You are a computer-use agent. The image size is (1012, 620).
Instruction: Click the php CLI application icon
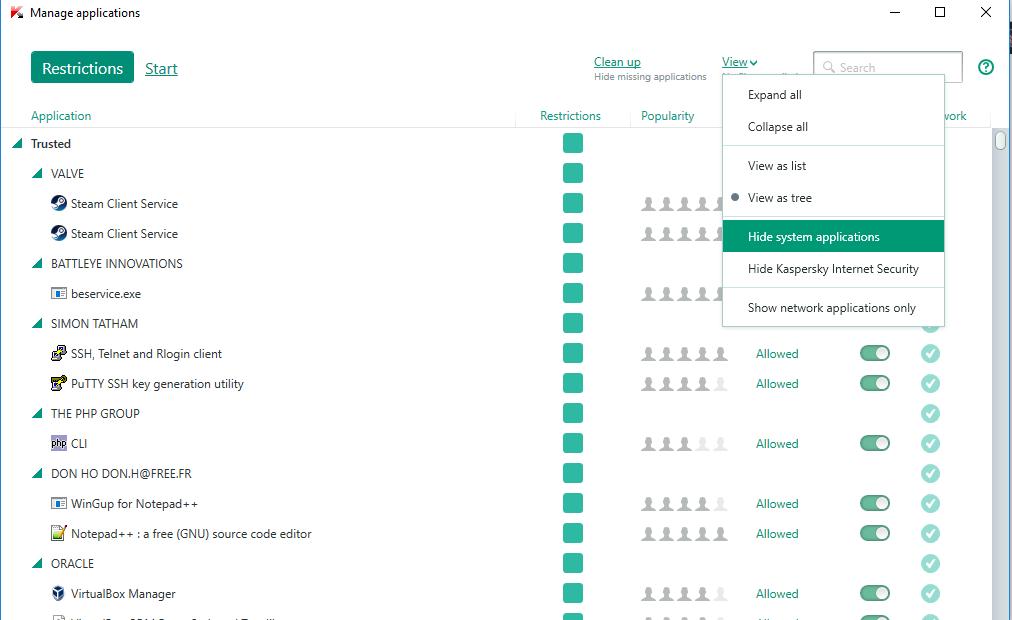click(59, 443)
